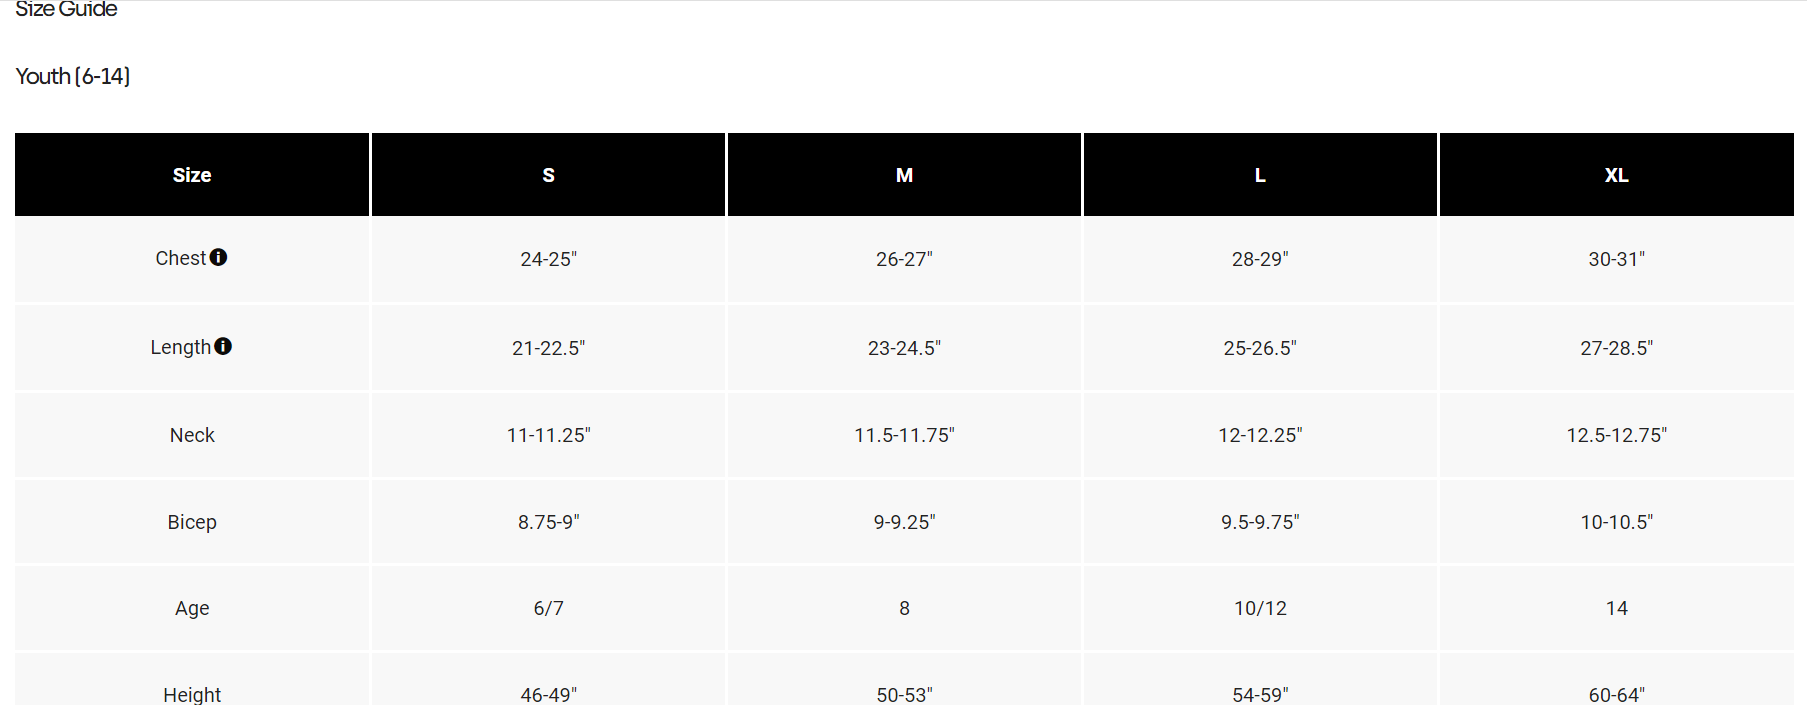
Task: Click the 24-25" chest measurement cell
Action: click(x=548, y=259)
